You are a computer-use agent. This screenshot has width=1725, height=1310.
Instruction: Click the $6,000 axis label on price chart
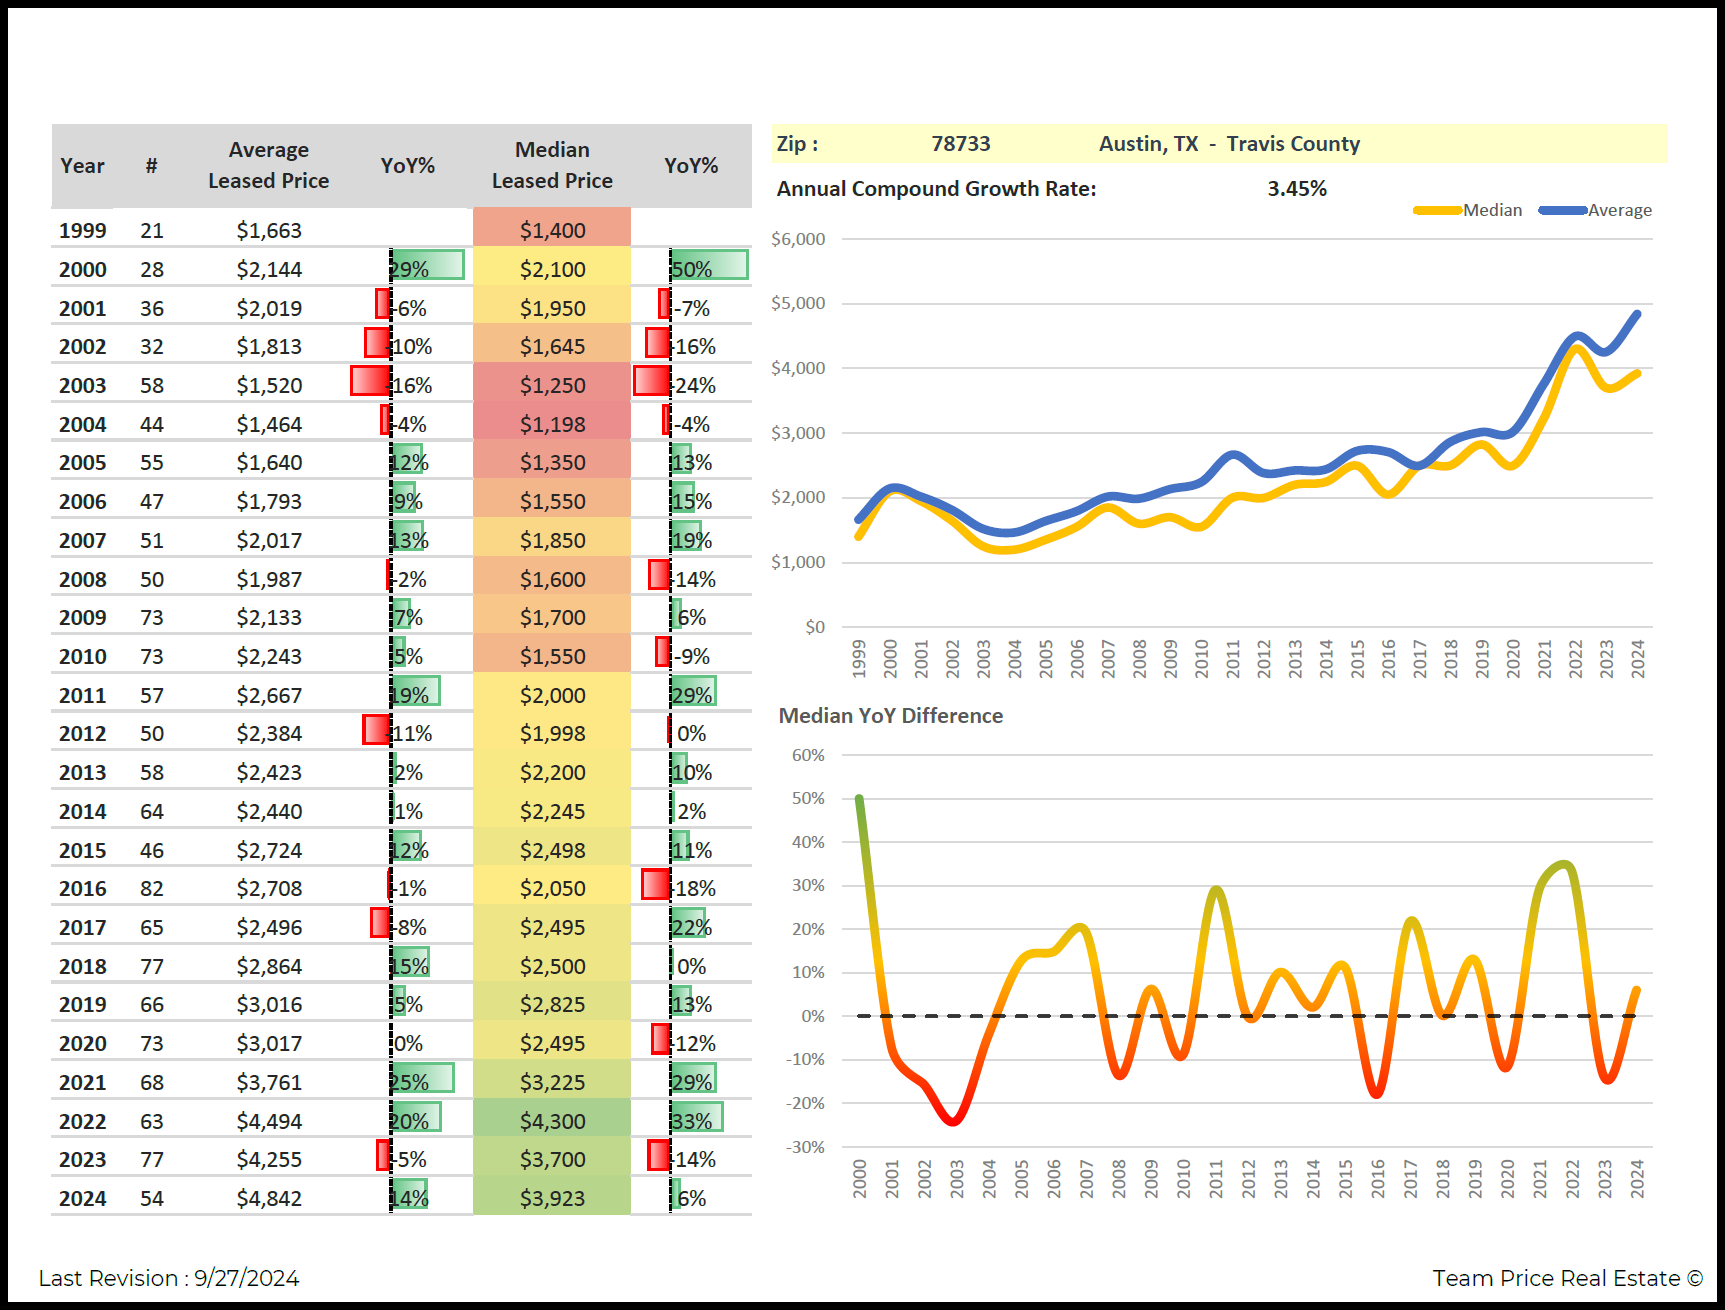(798, 239)
